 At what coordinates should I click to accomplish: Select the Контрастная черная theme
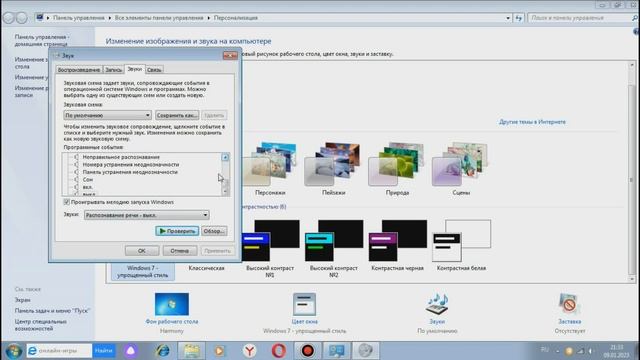(397, 246)
